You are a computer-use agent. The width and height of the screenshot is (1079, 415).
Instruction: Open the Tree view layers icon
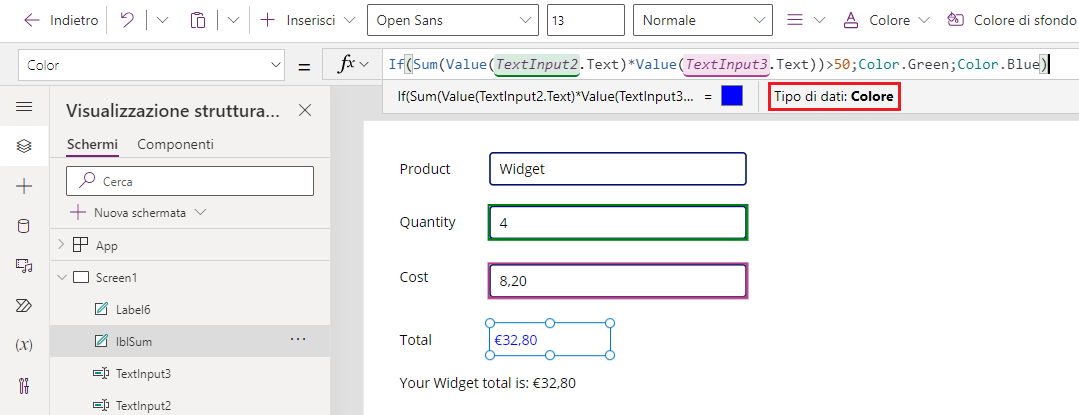coord(24,146)
